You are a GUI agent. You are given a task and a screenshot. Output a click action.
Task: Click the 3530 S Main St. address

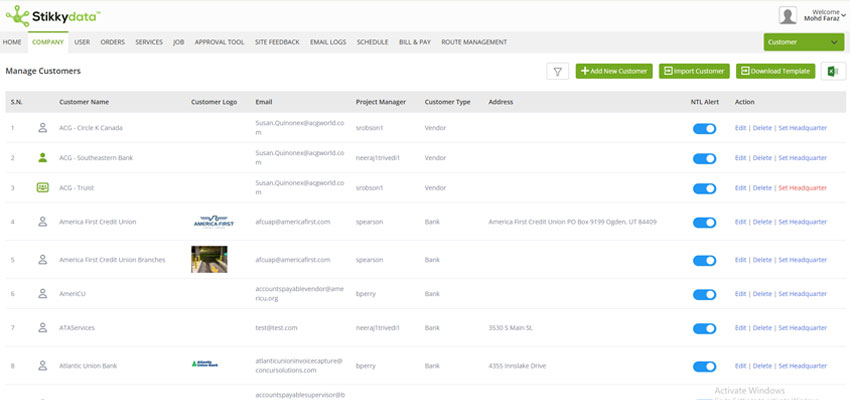pyautogui.click(x=511, y=328)
